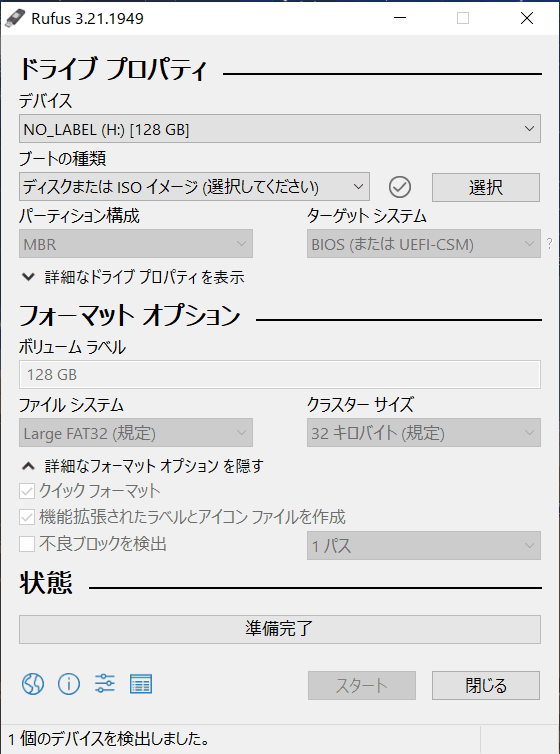Toggle クイック フォーマット checkbox
Image resolution: width=560 pixels, height=754 pixels.
27,491
